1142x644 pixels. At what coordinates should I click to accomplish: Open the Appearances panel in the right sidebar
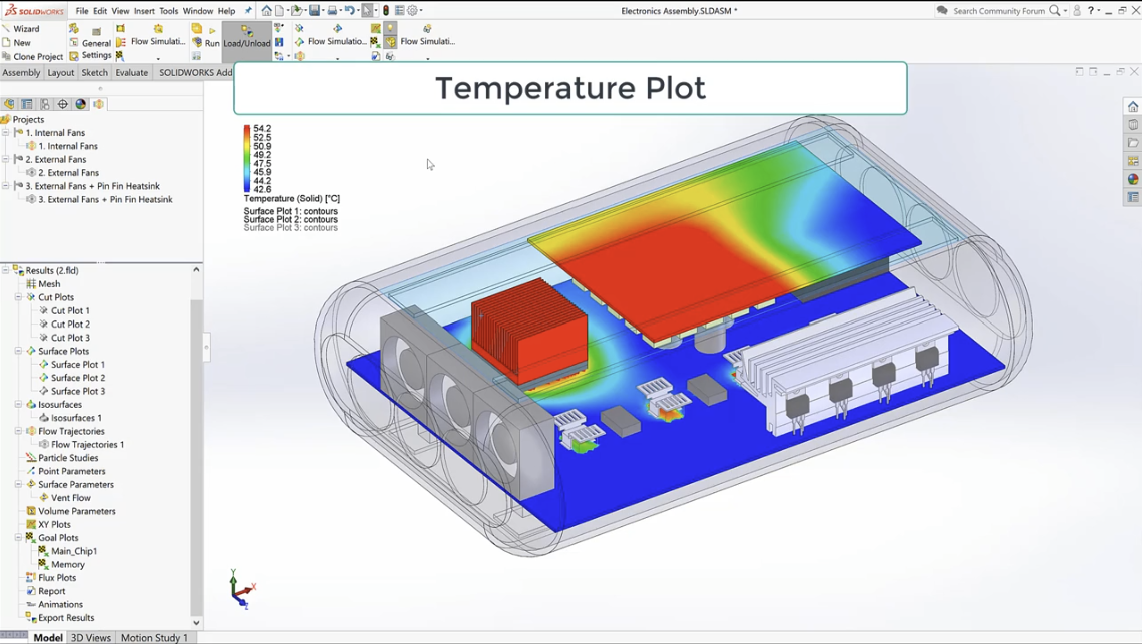click(1131, 180)
